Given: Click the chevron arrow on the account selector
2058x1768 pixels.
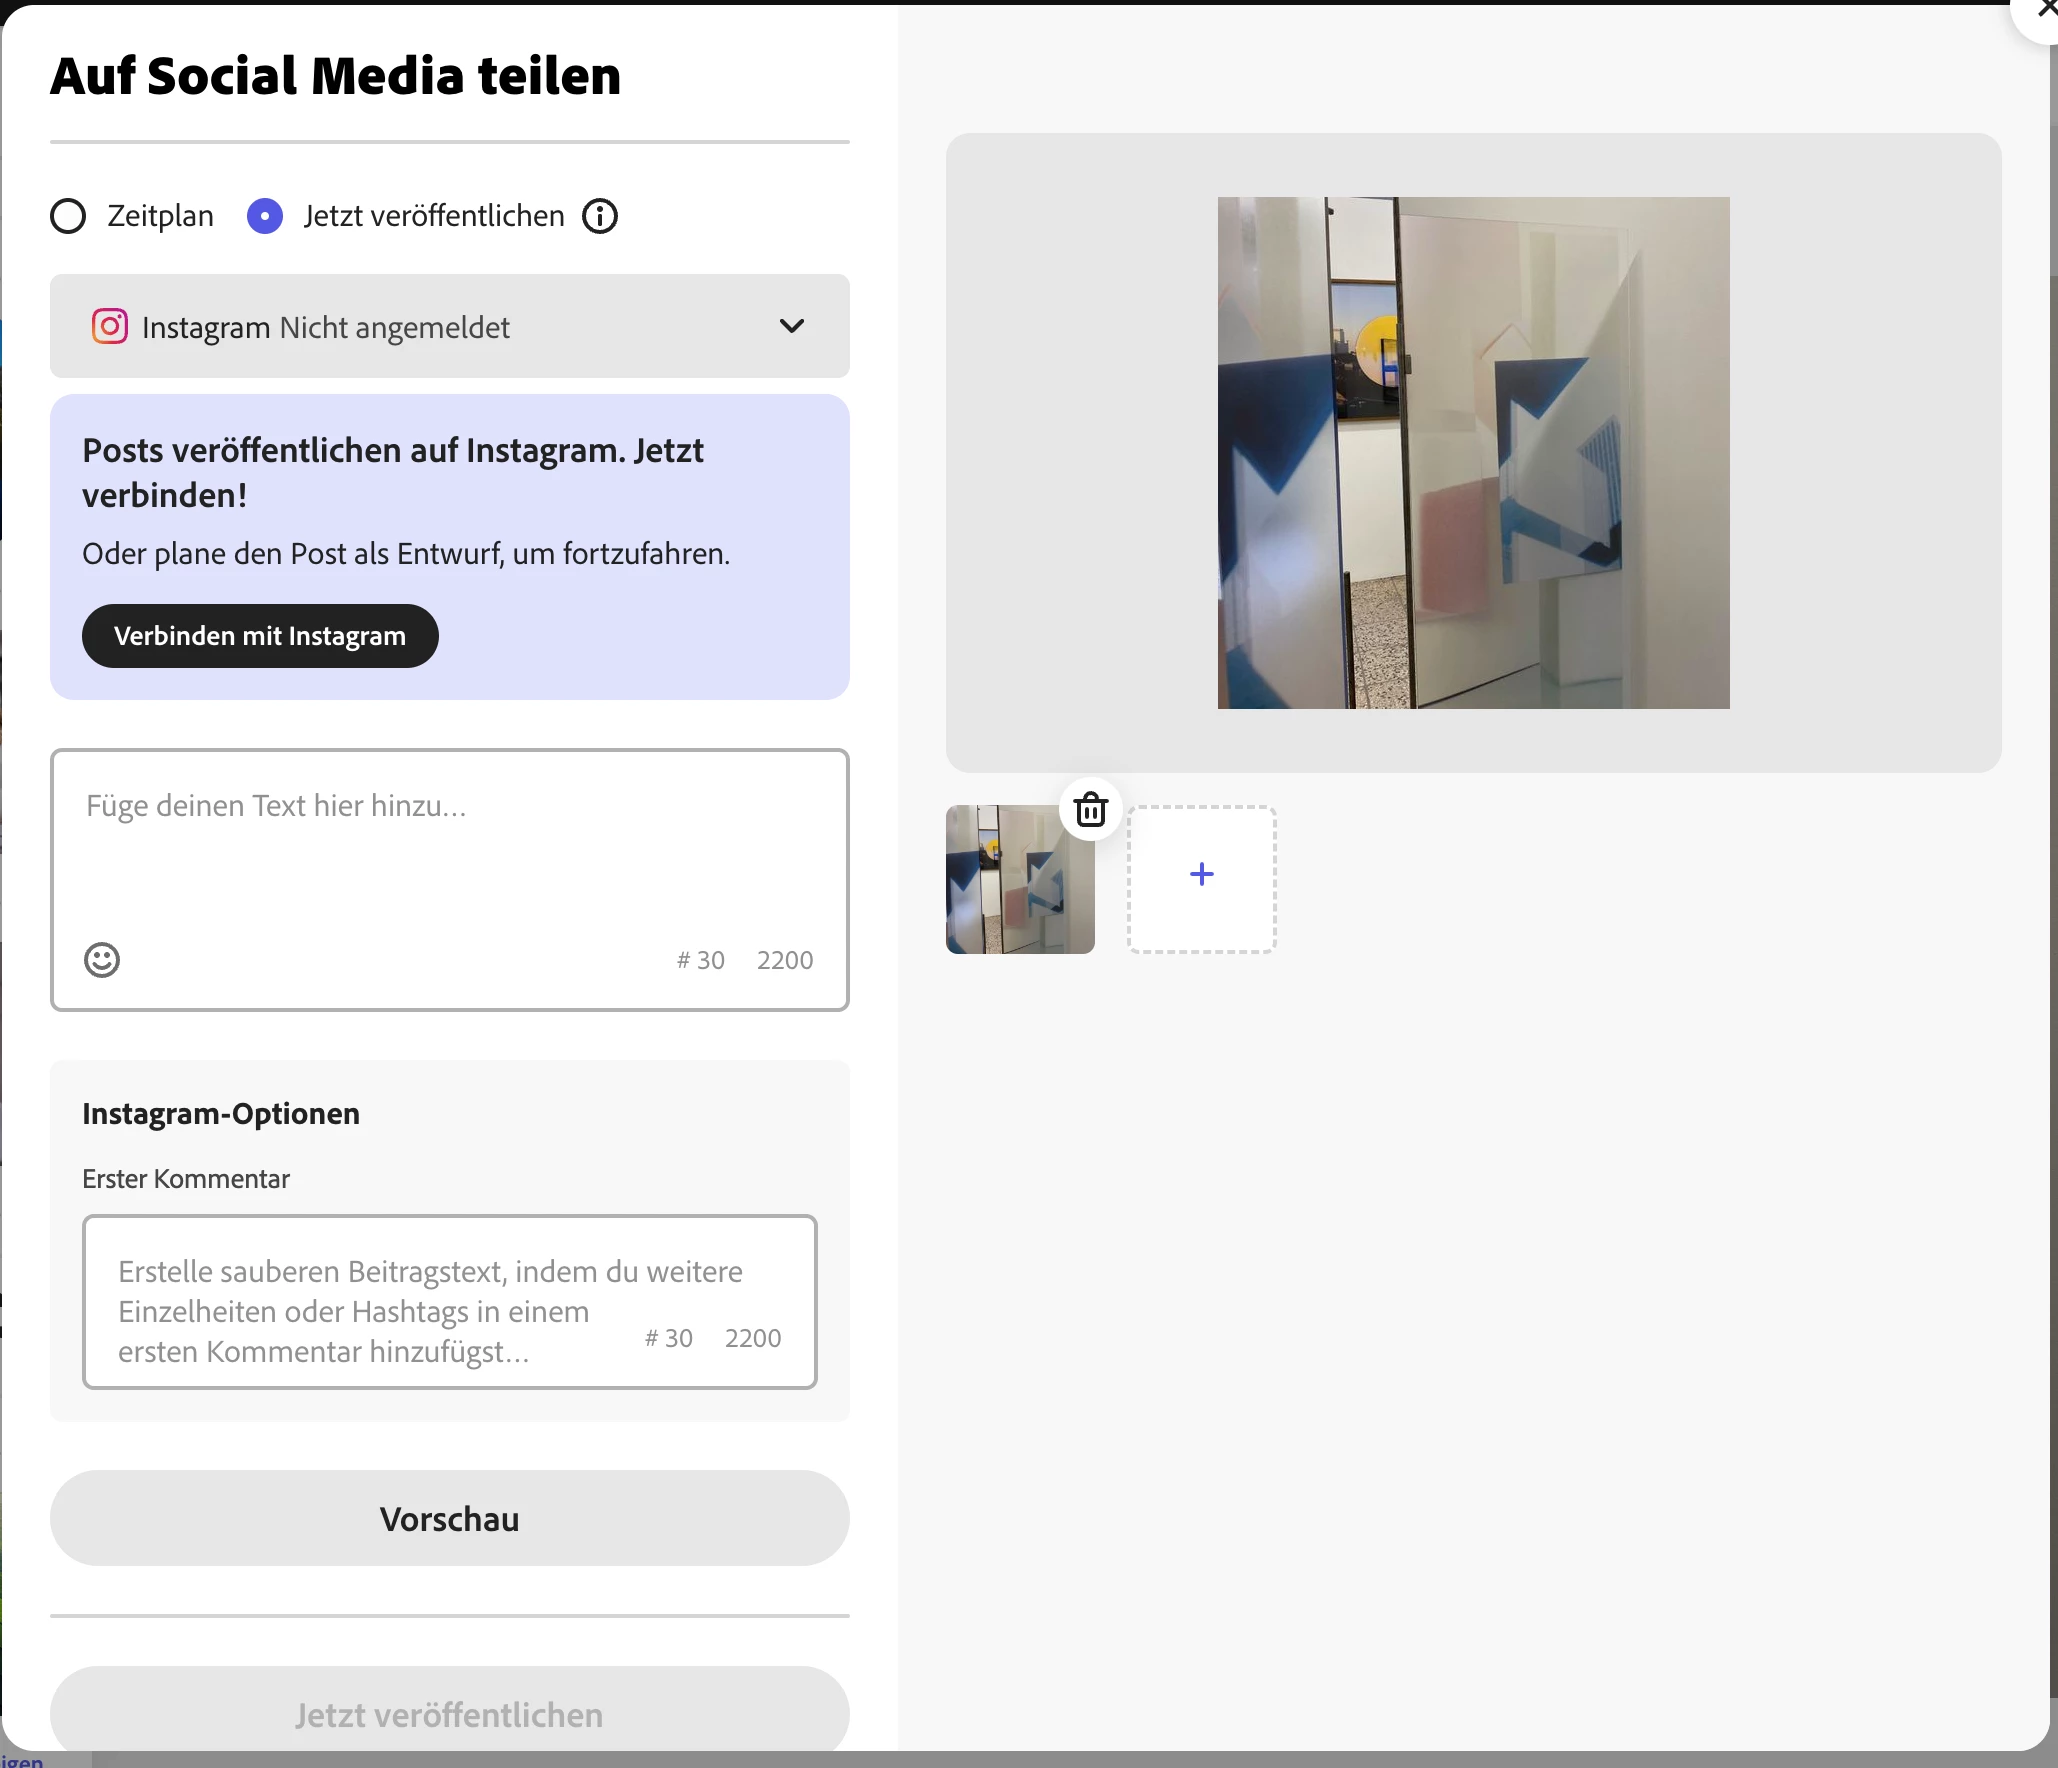Looking at the screenshot, I should click(x=791, y=327).
